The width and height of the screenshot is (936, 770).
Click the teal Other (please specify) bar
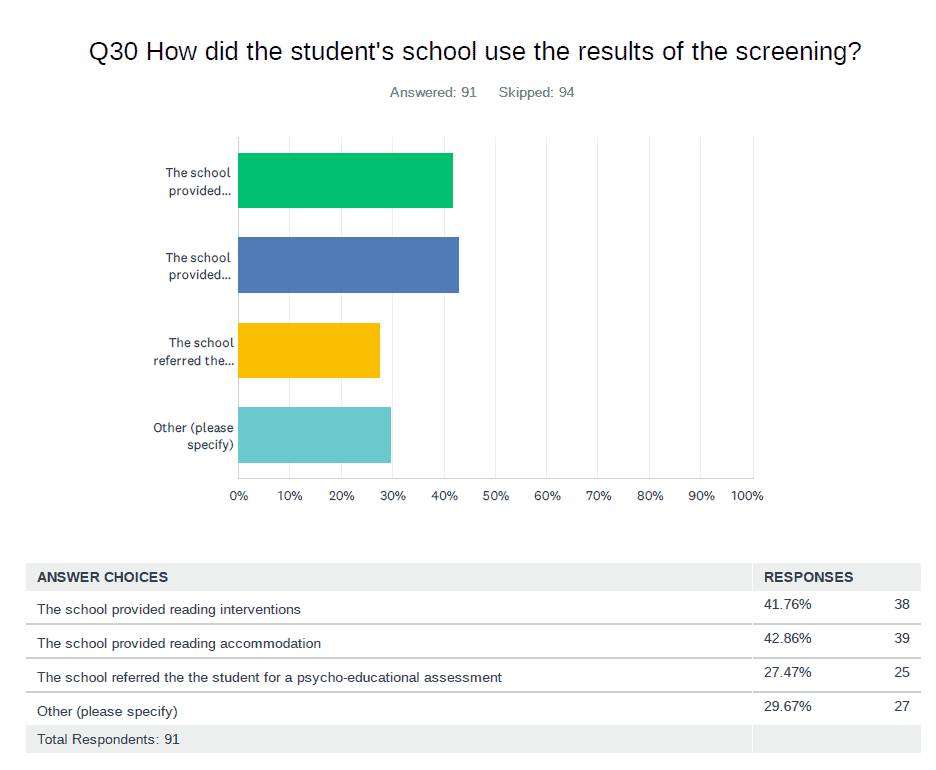[314, 435]
